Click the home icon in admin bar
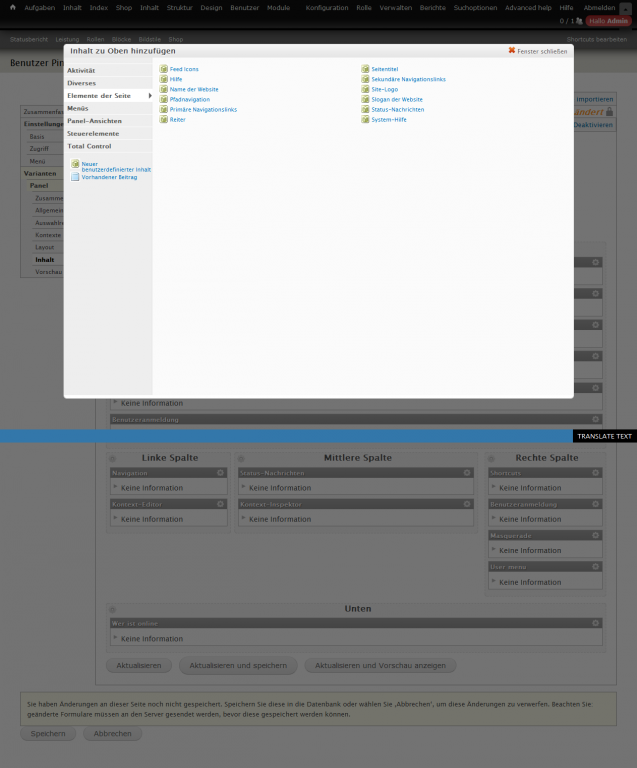 point(12,7)
